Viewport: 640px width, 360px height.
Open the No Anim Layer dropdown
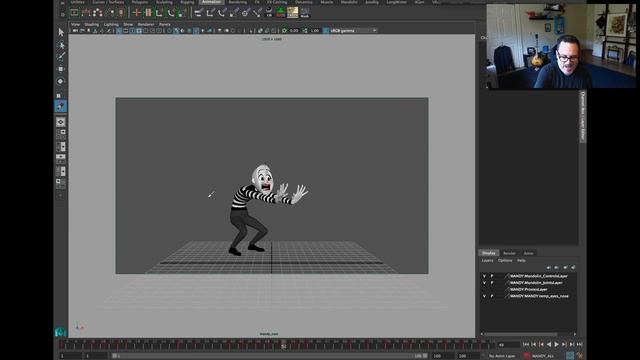pos(502,356)
